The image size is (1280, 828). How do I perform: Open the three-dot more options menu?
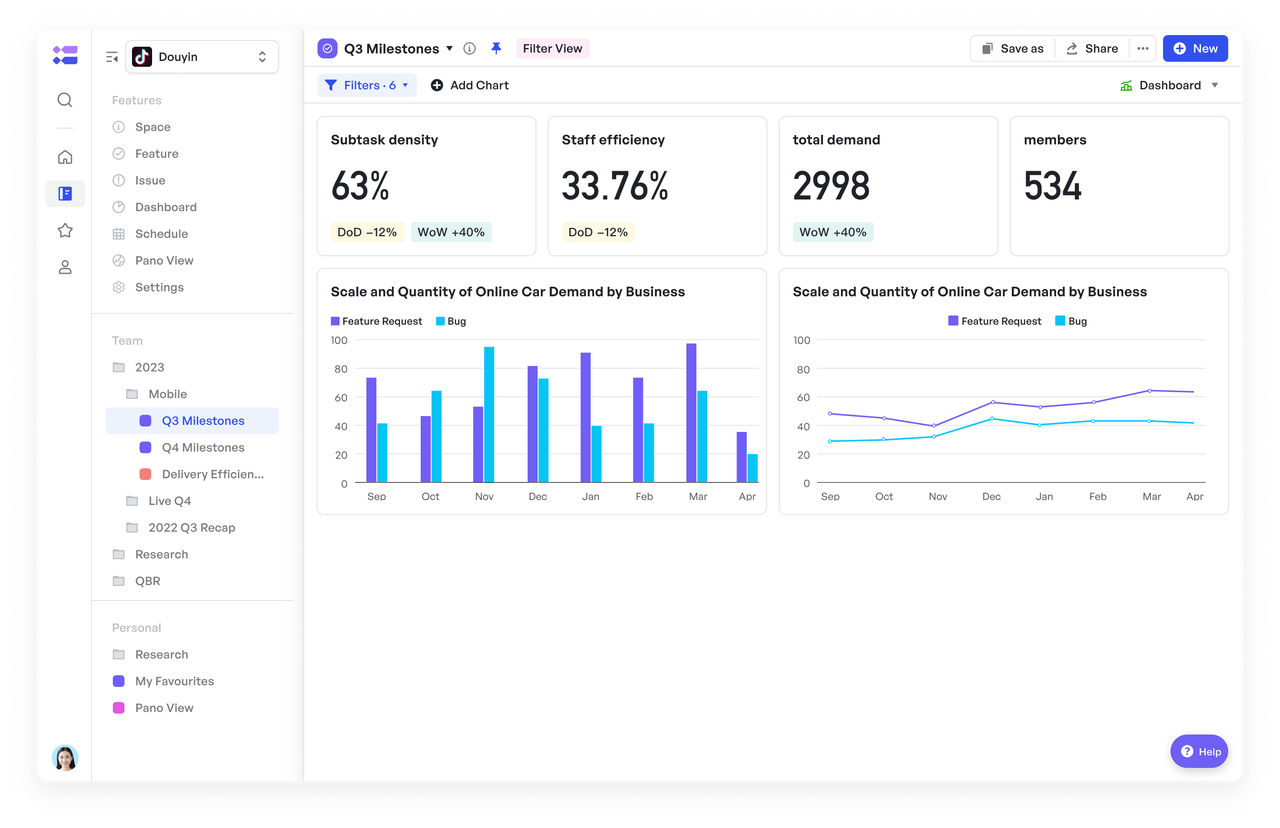click(x=1143, y=49)
